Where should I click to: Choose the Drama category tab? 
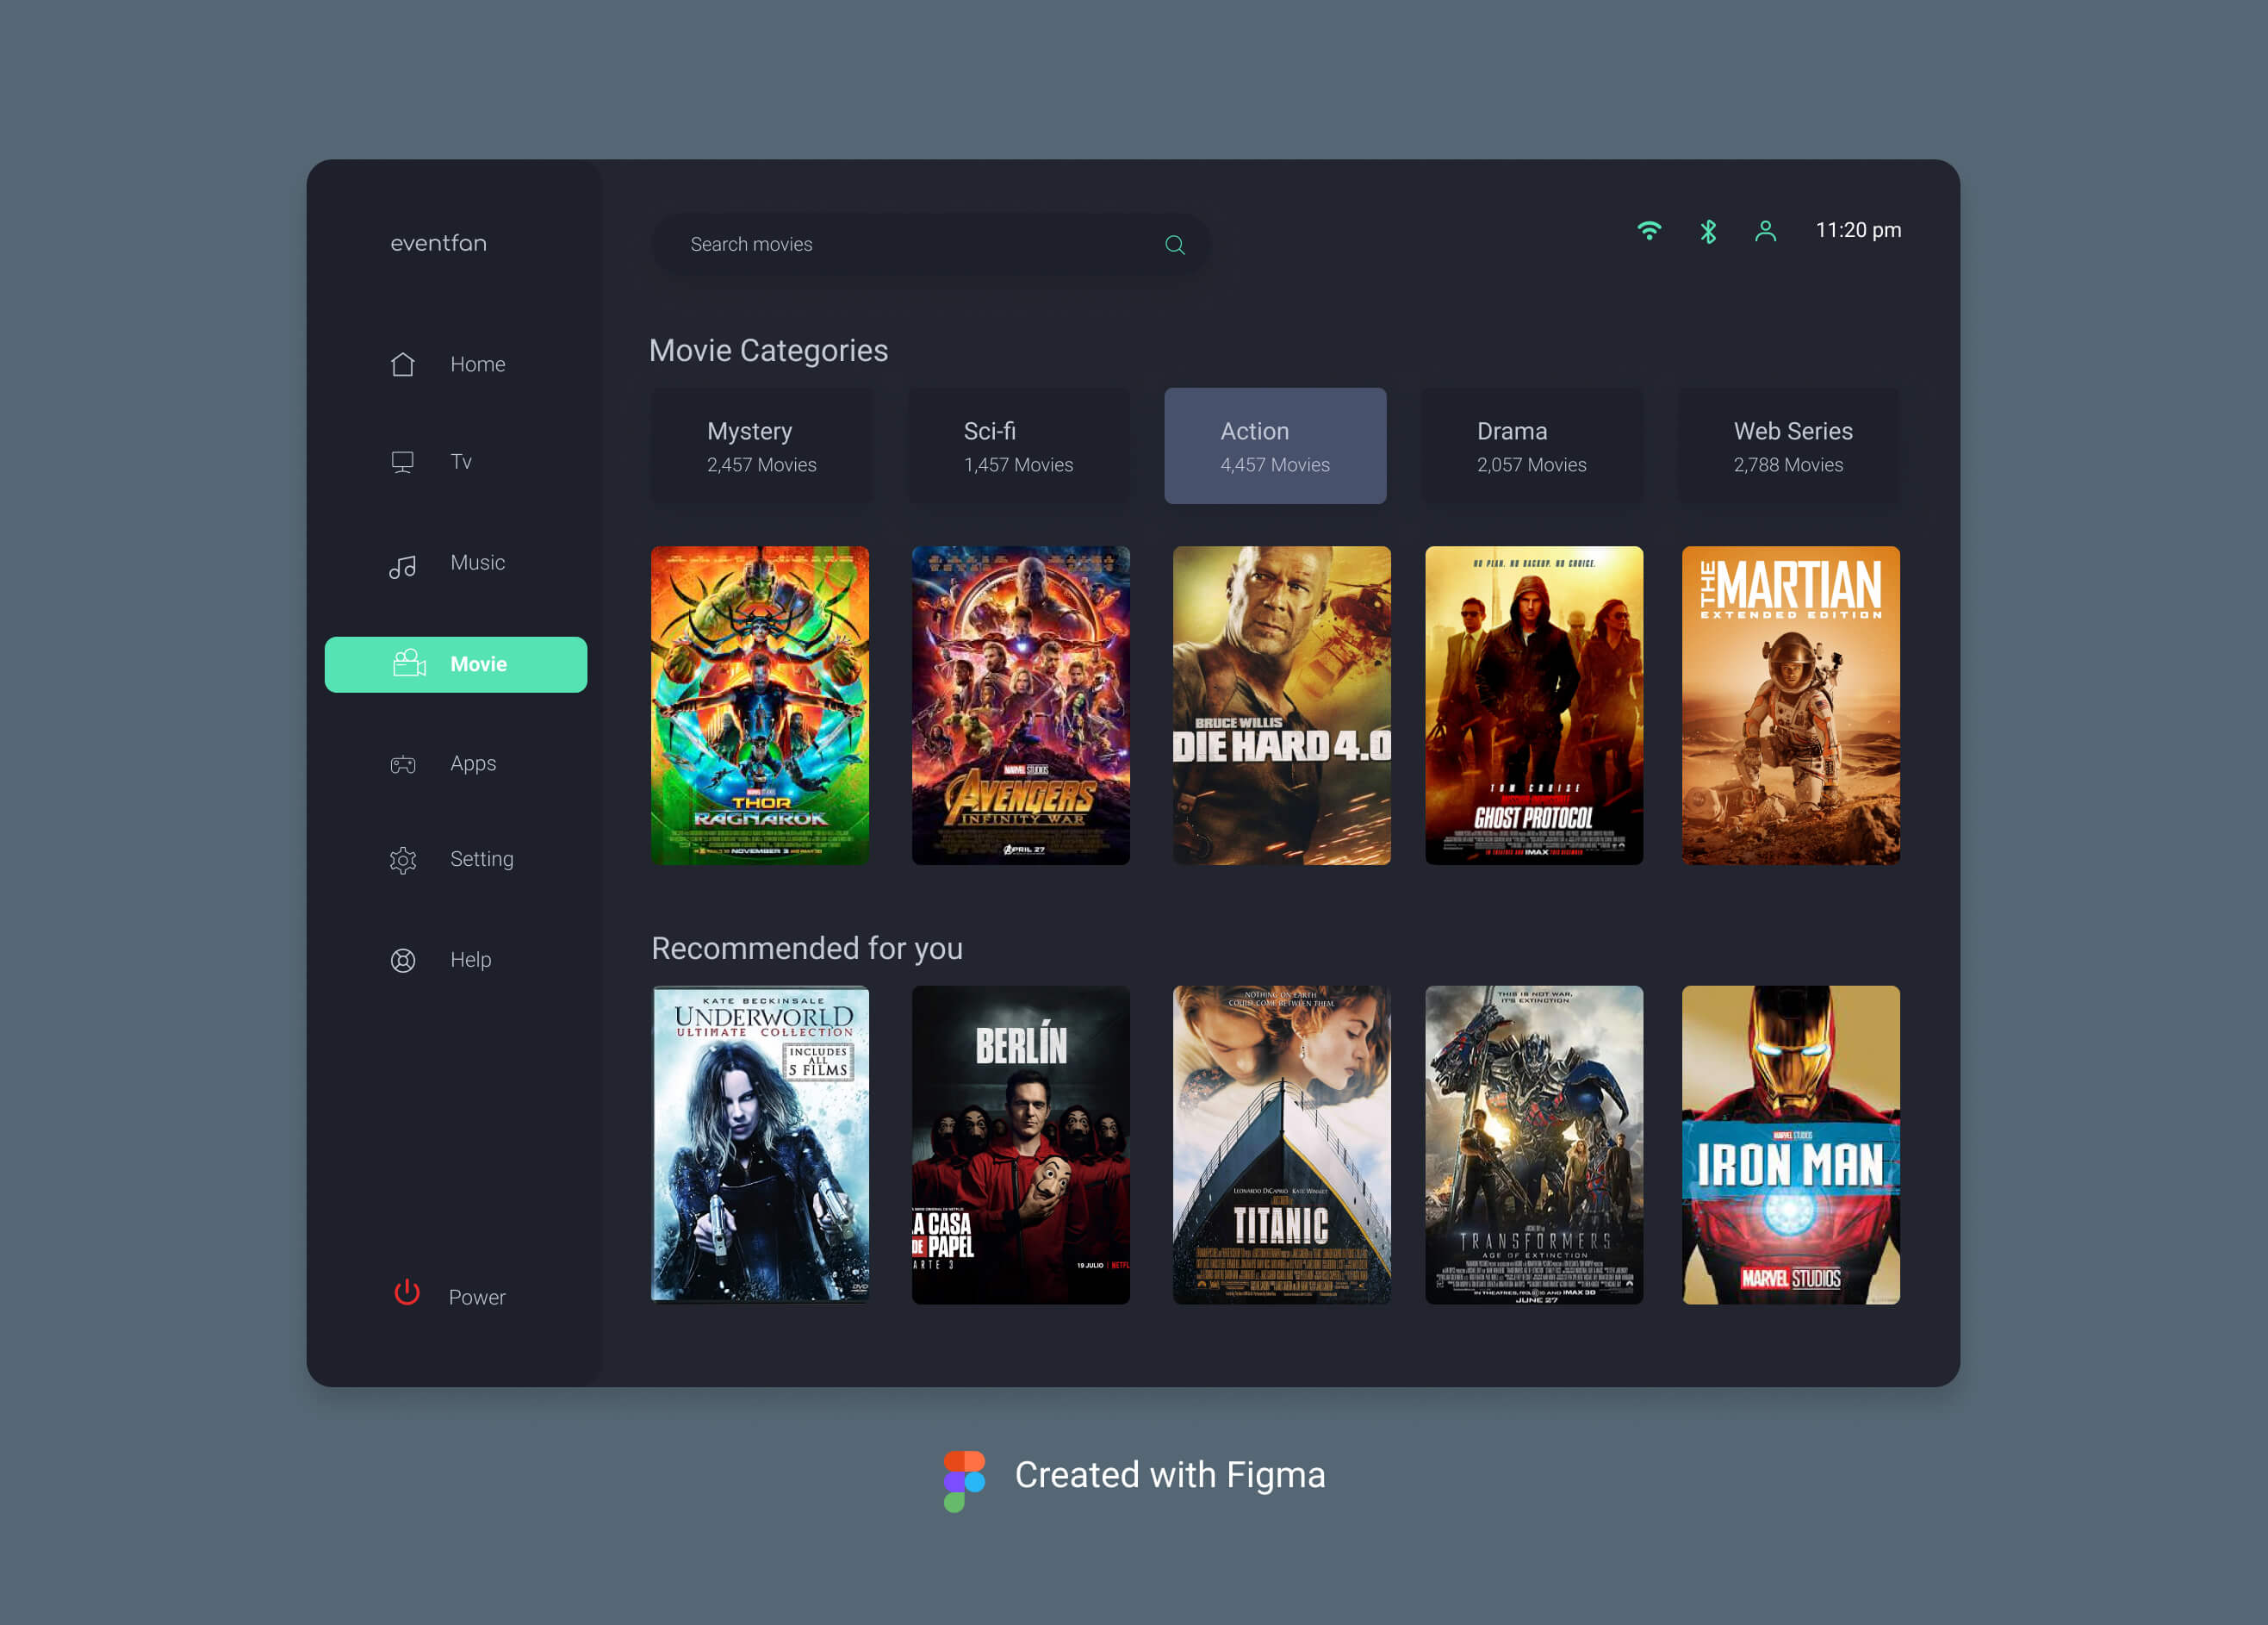point(1531,446)
